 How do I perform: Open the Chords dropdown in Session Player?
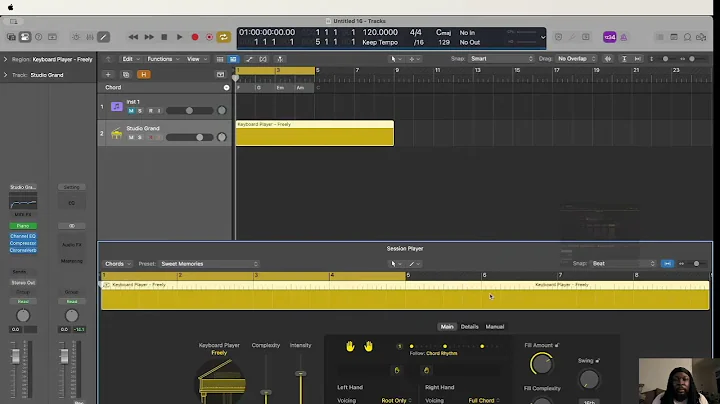tap(118, 264)
